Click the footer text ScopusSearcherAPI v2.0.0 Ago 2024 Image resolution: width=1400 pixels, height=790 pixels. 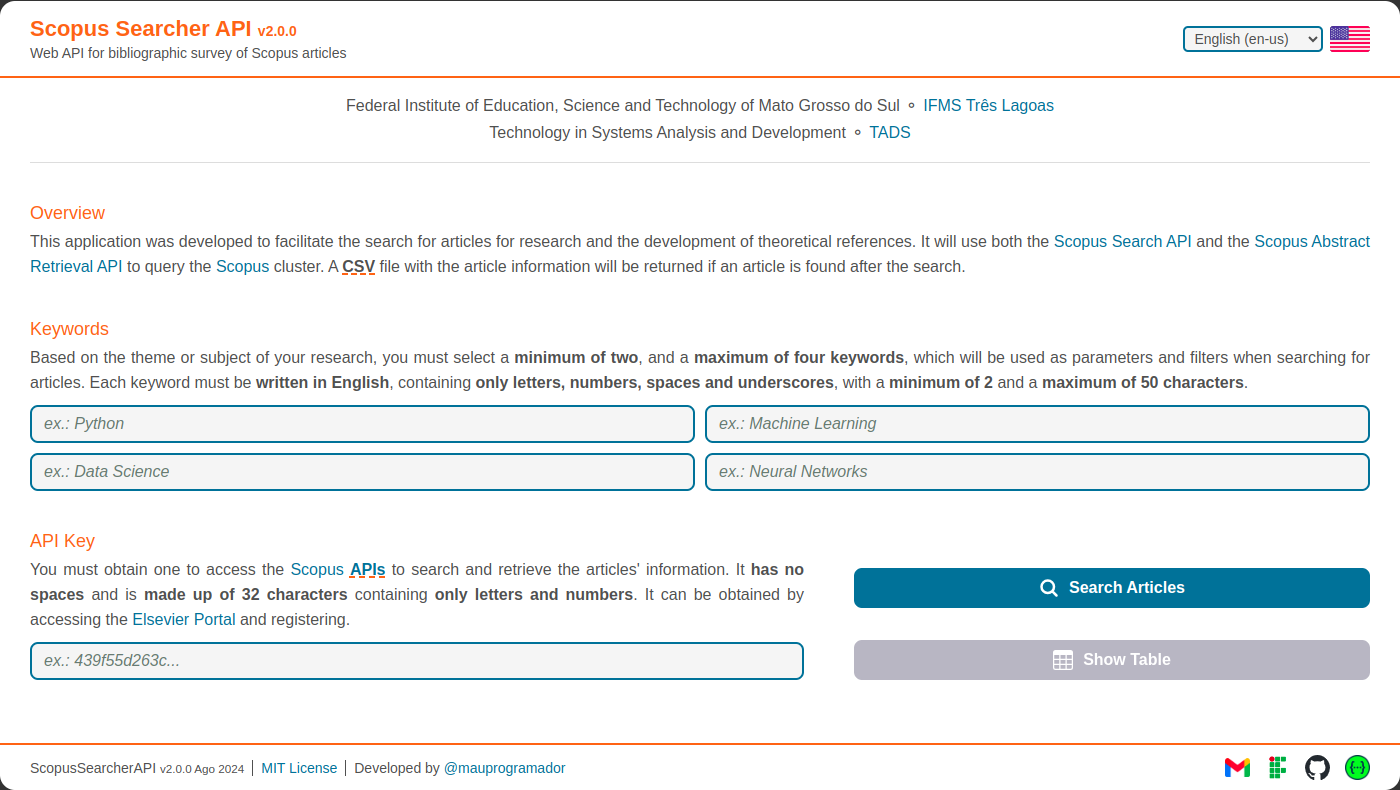click(x=137, y=768)
